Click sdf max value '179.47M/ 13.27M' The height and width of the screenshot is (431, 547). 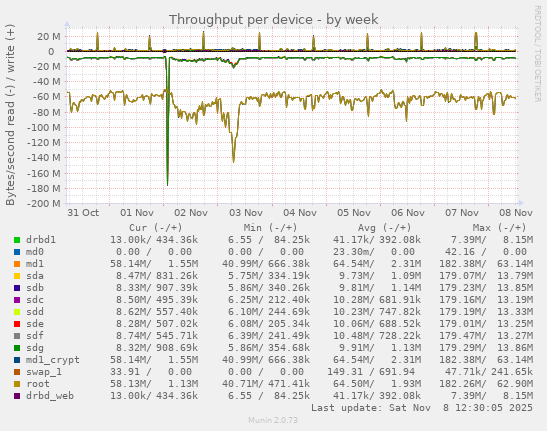click(486, 336)
